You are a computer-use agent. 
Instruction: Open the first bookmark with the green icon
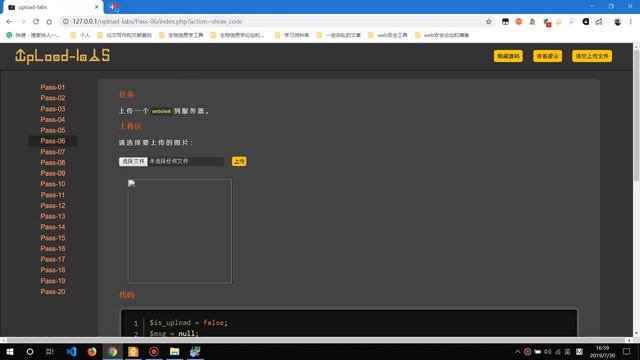click(x=33, y=35)
